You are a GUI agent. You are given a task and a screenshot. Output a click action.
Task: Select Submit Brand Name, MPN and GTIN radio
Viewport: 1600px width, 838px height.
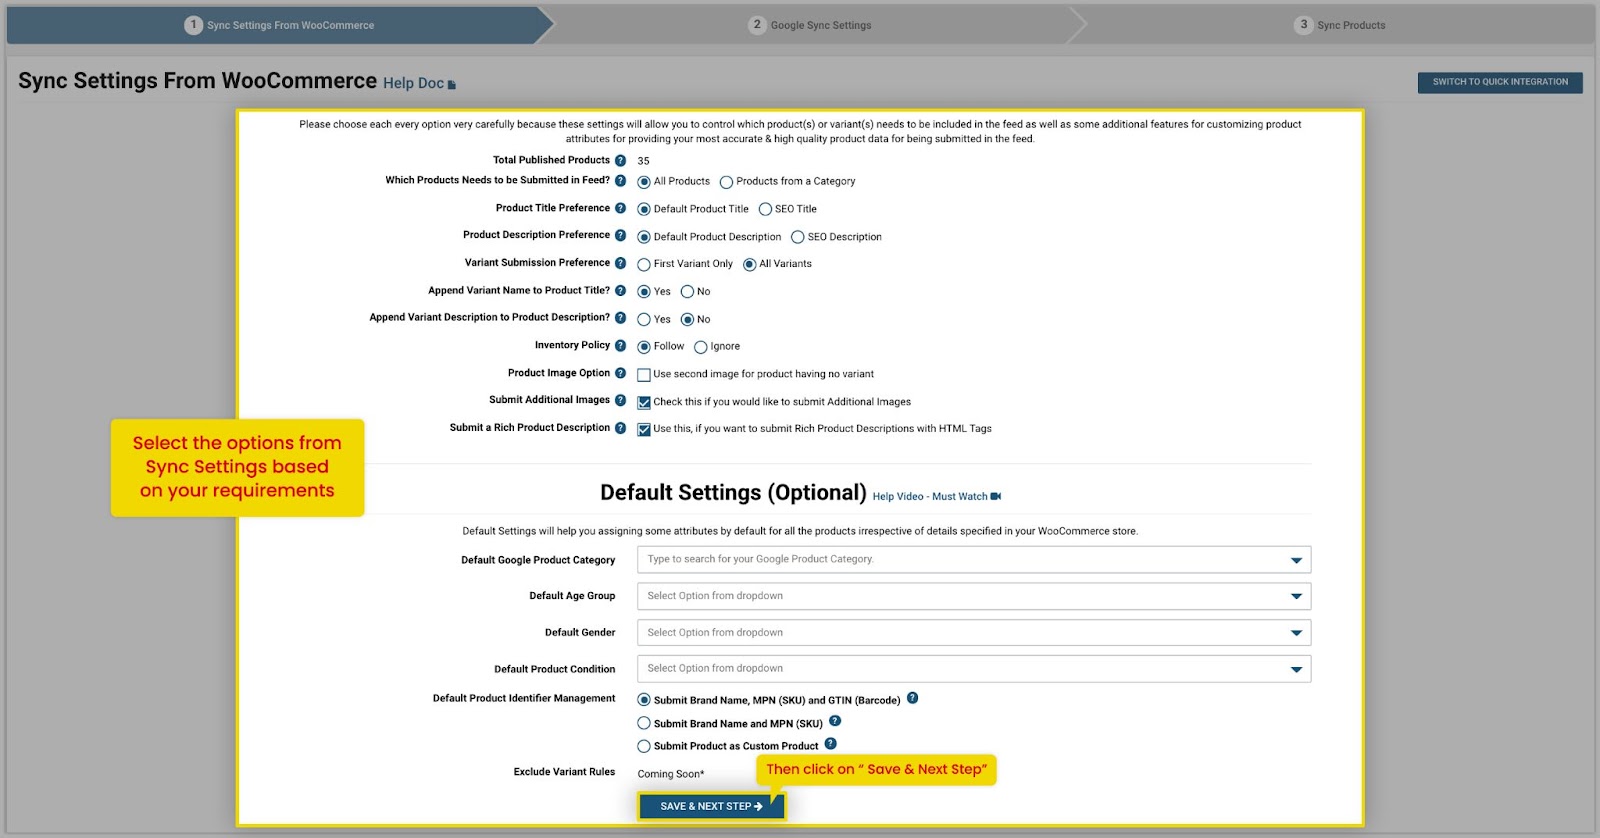[644, 700]
